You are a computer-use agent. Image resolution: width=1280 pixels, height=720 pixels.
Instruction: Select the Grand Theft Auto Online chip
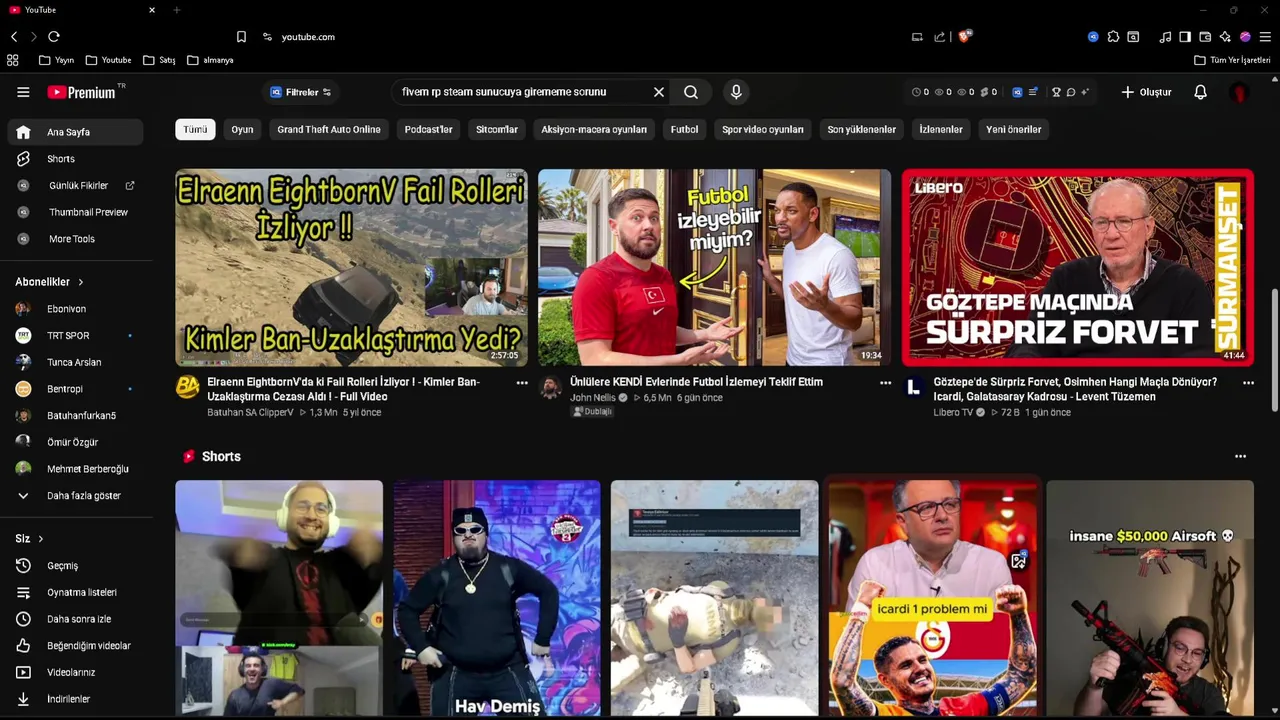click(x=329, y=129)
